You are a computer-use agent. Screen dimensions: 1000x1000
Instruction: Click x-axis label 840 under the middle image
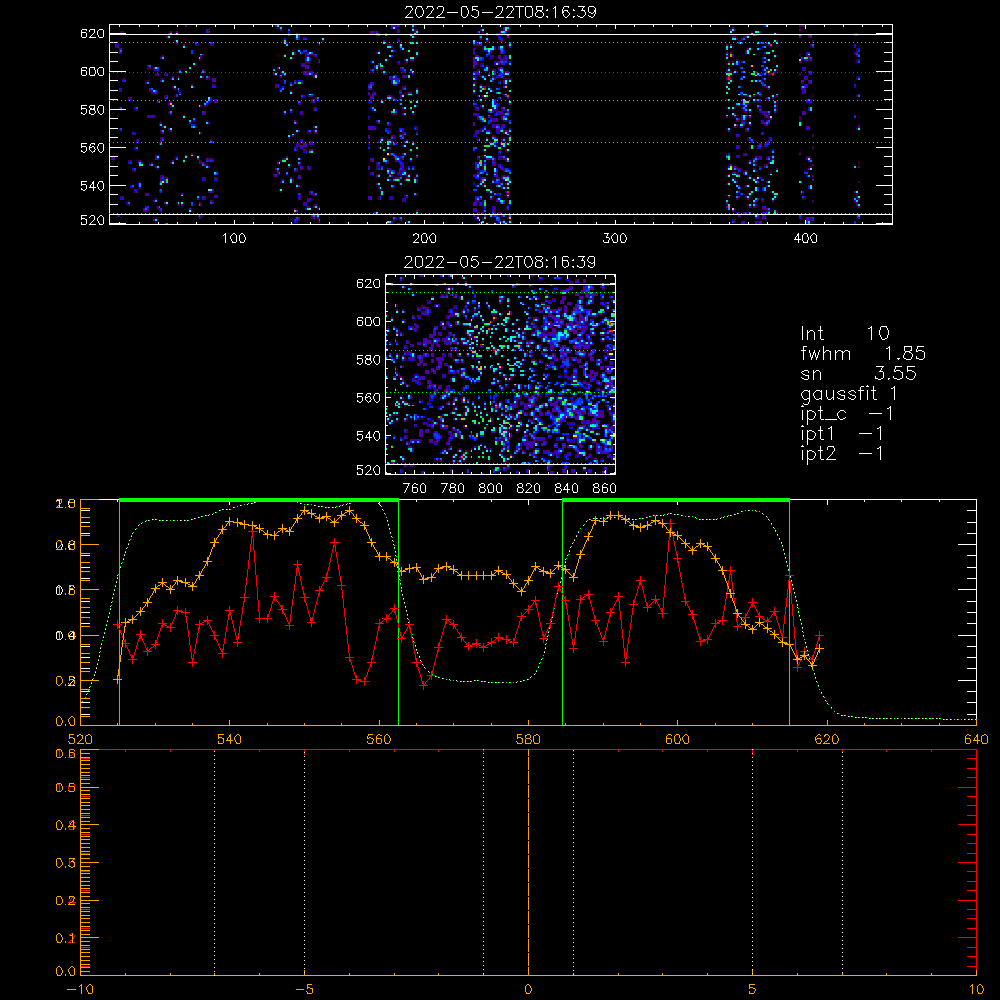pyautogui.click(x=566, y=489)
